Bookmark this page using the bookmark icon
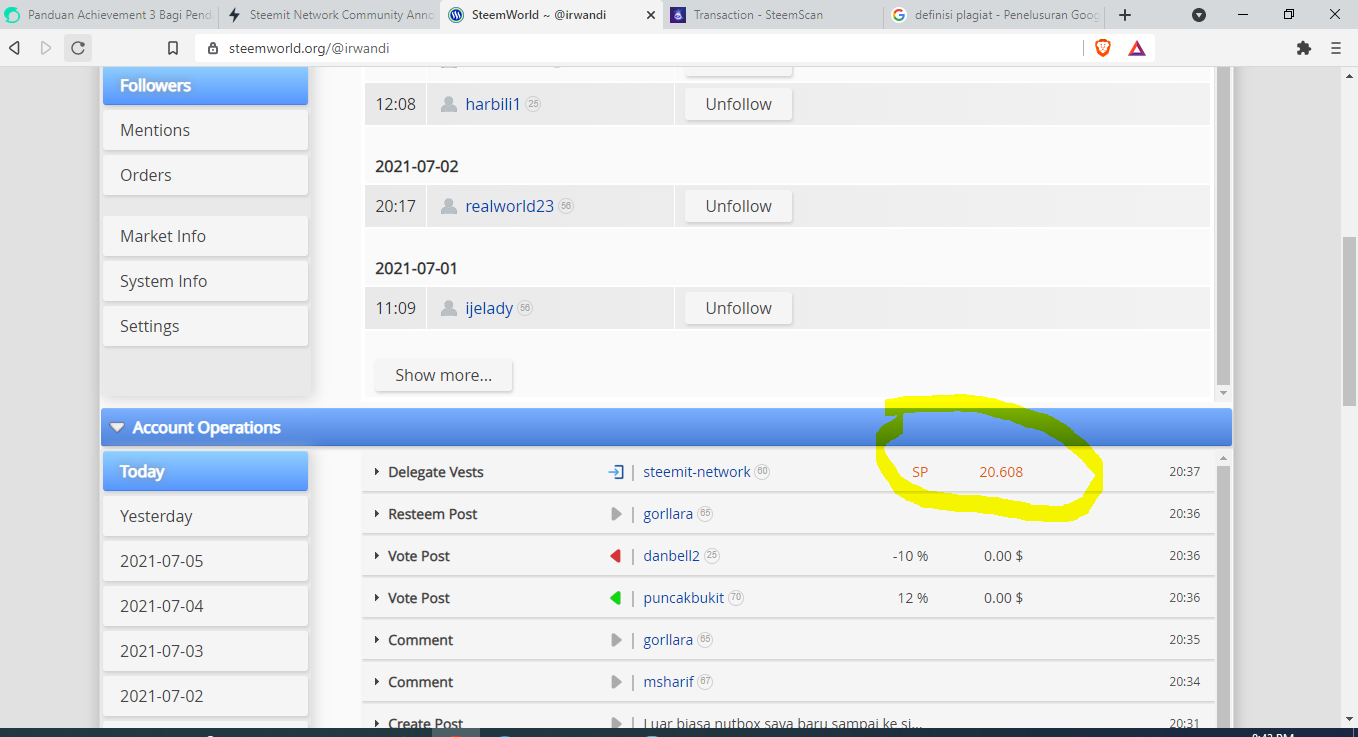 [173, 48]
